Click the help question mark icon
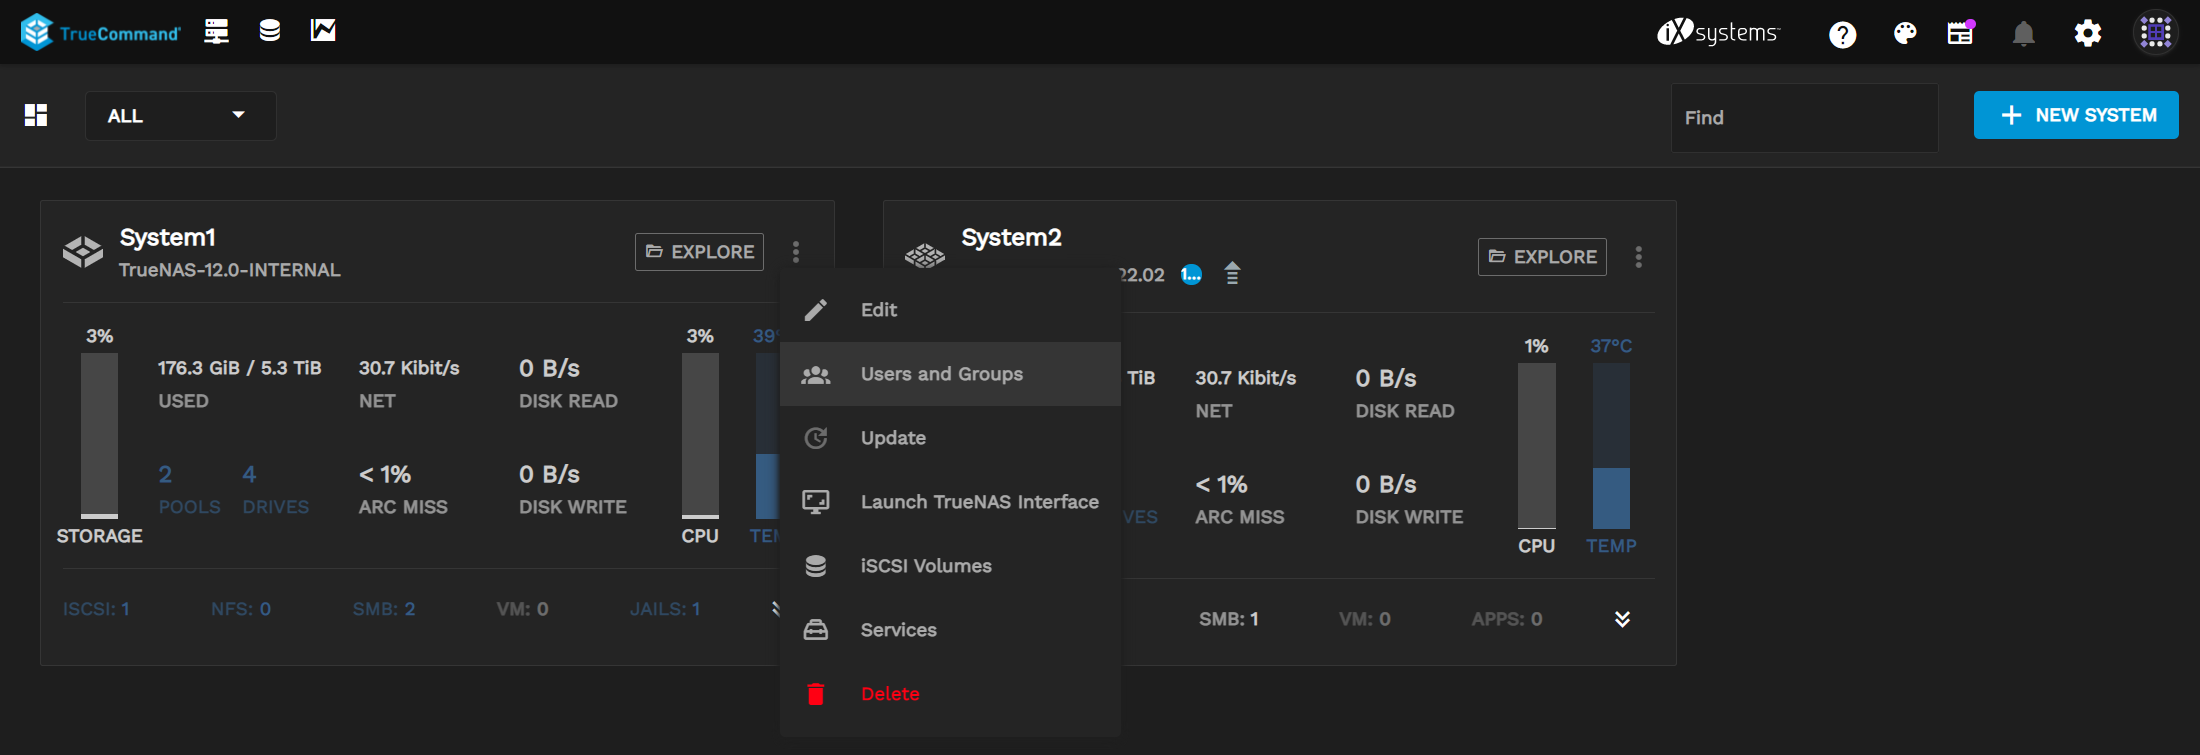The width and height of the screenshot is (2200, 755). 1842,35
